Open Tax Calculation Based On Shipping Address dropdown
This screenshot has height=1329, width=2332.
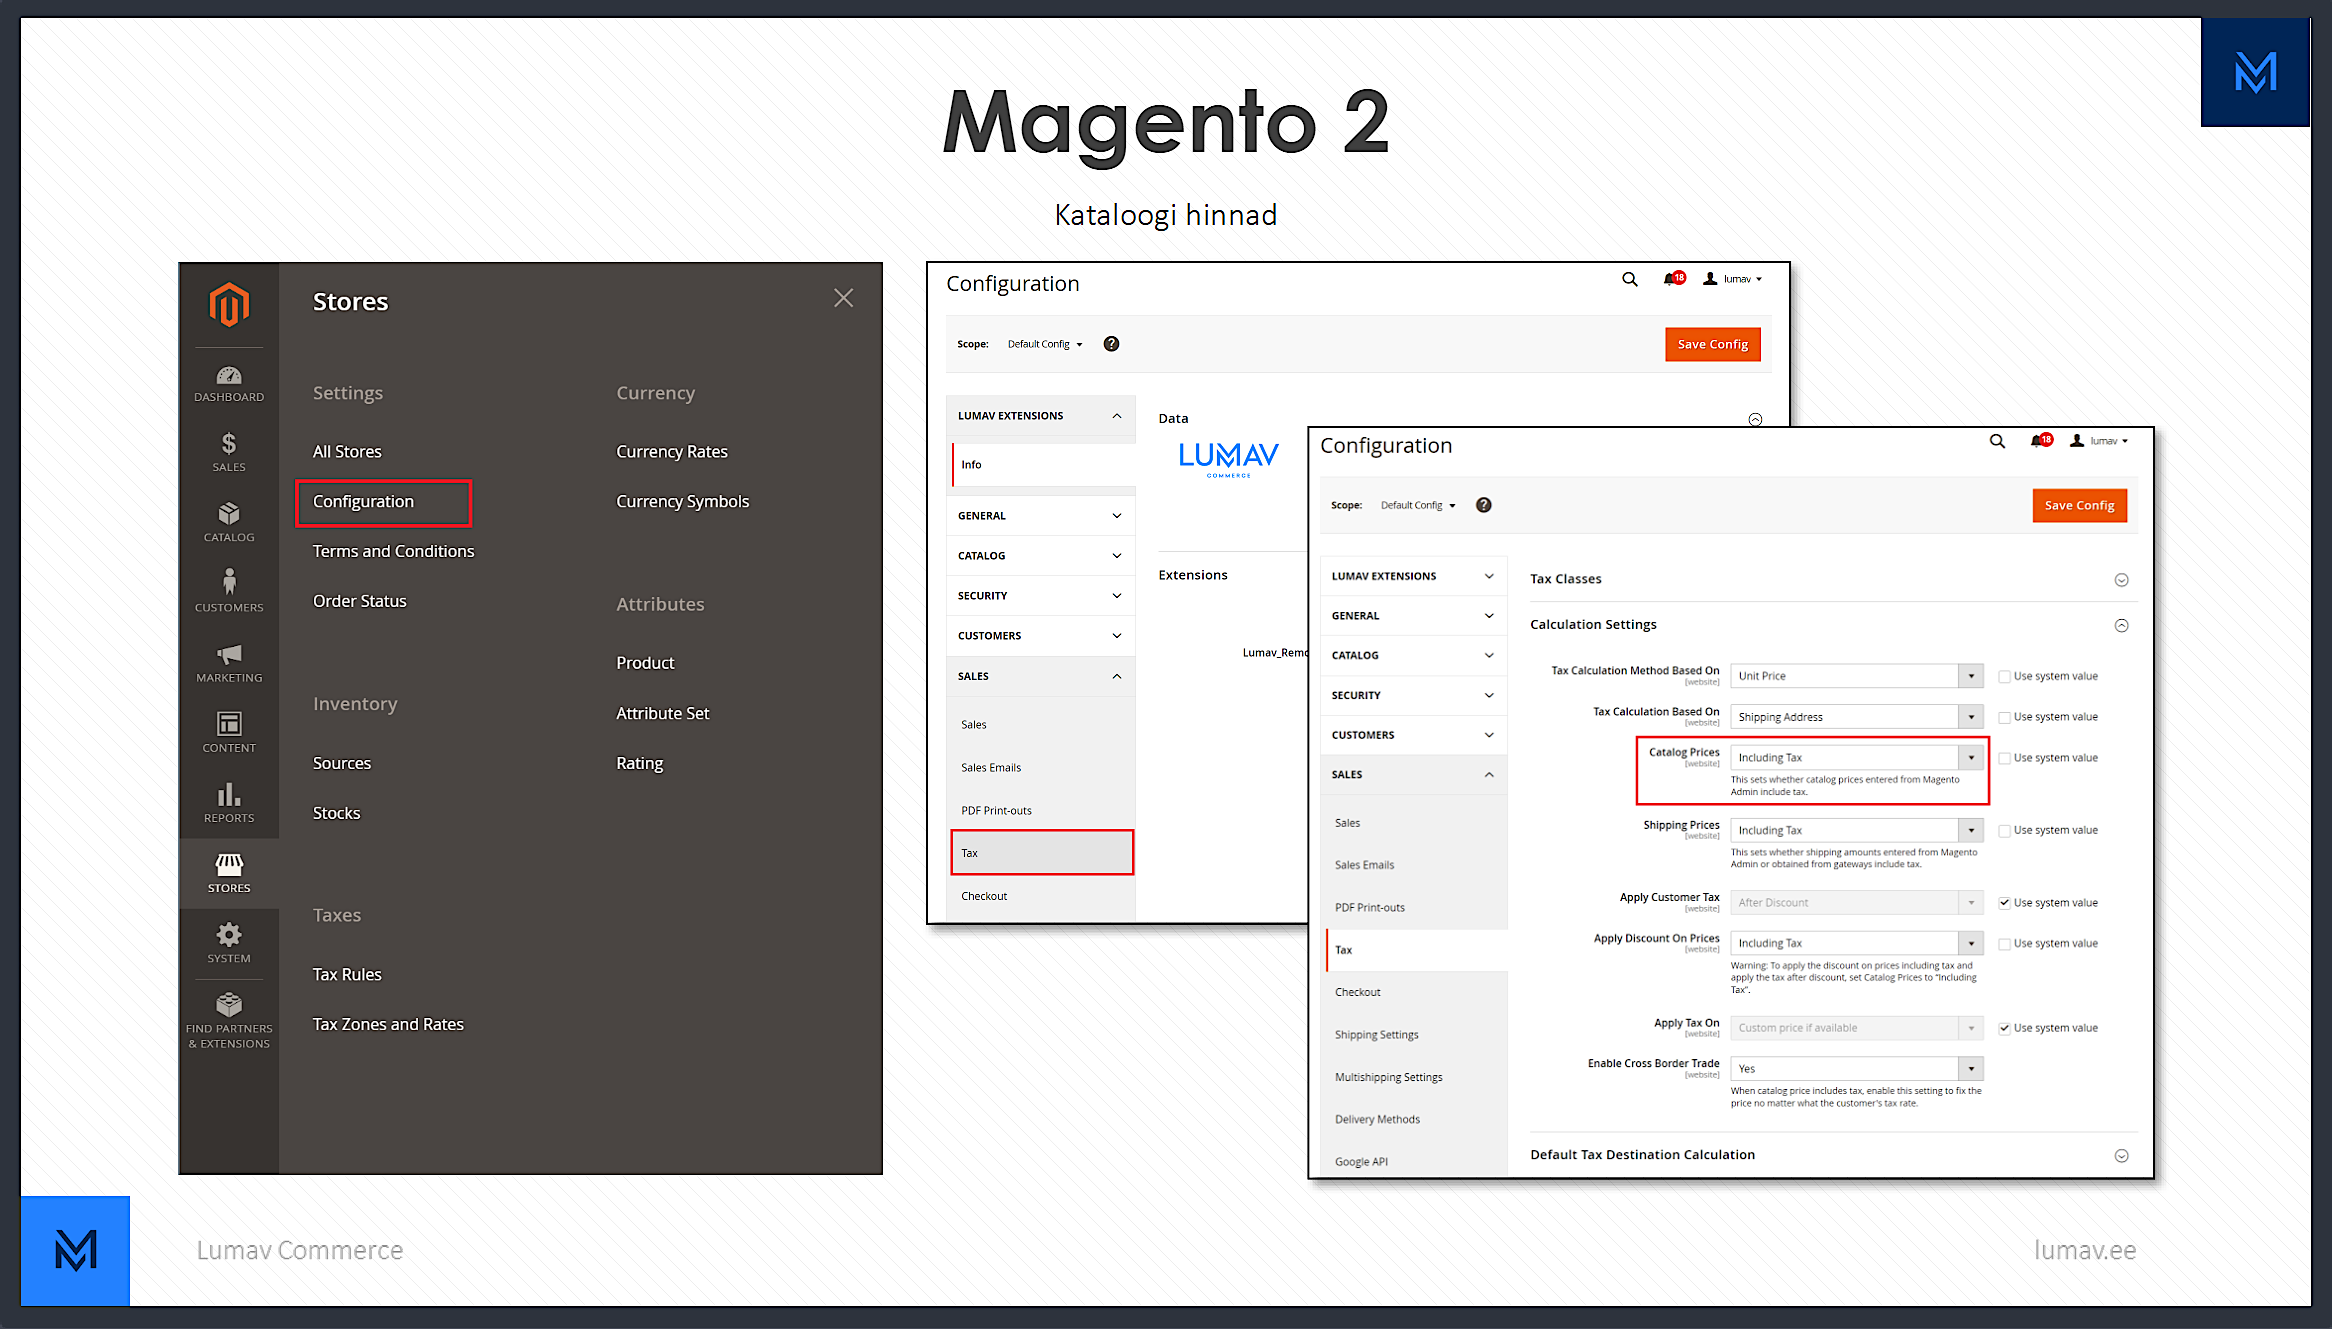1856,717
